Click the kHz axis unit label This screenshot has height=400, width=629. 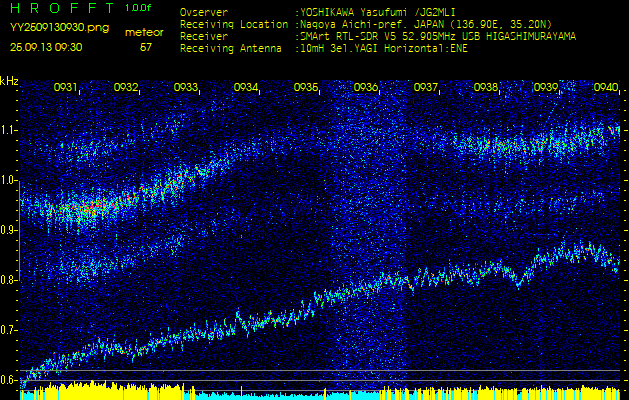(9, 80)
